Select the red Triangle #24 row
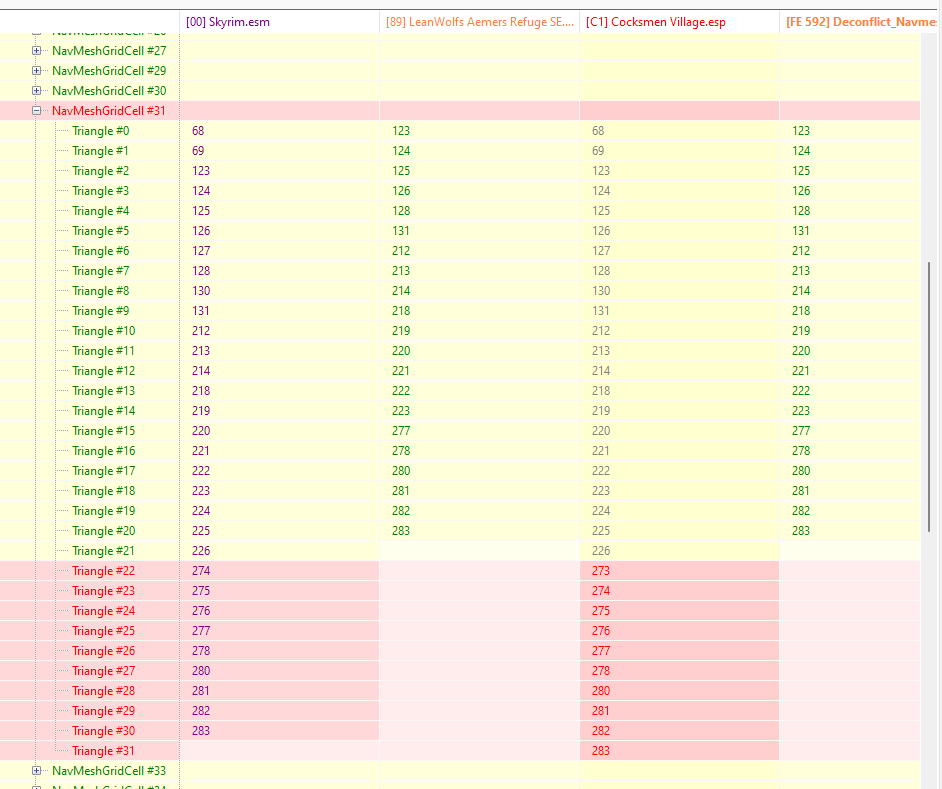The width and height of the screenshot is (942, 789). coord(460,611)
